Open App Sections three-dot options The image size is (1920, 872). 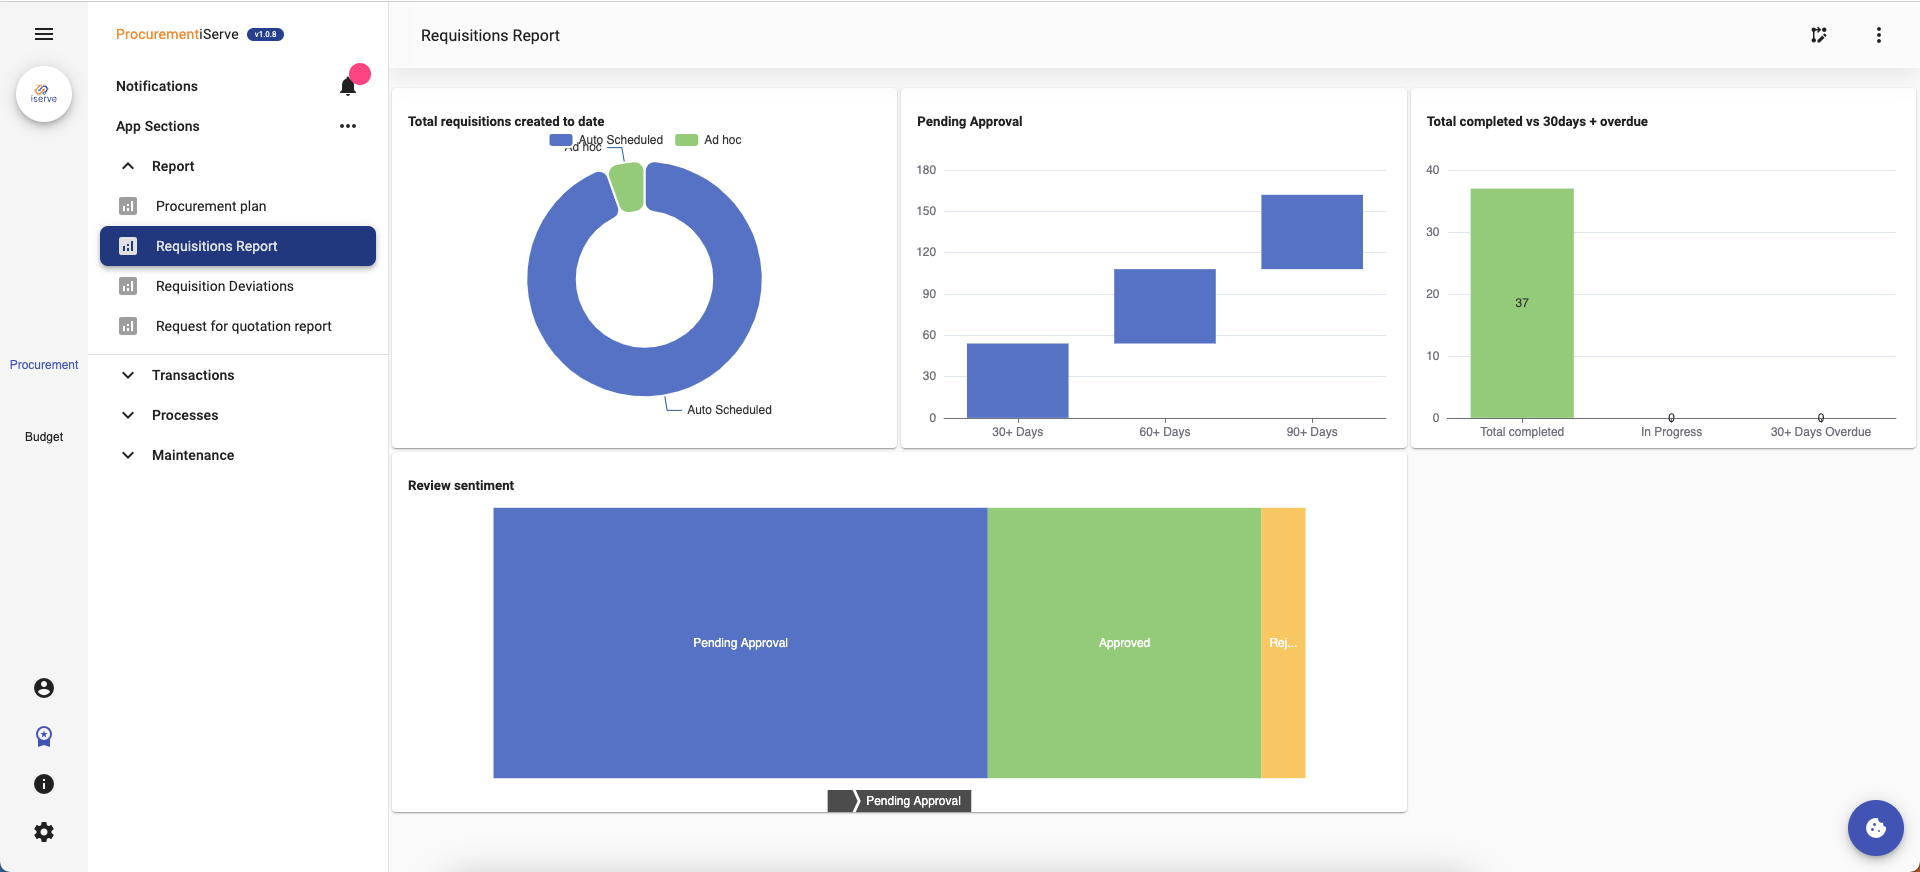pyautogui.click(x=348, y=126)
